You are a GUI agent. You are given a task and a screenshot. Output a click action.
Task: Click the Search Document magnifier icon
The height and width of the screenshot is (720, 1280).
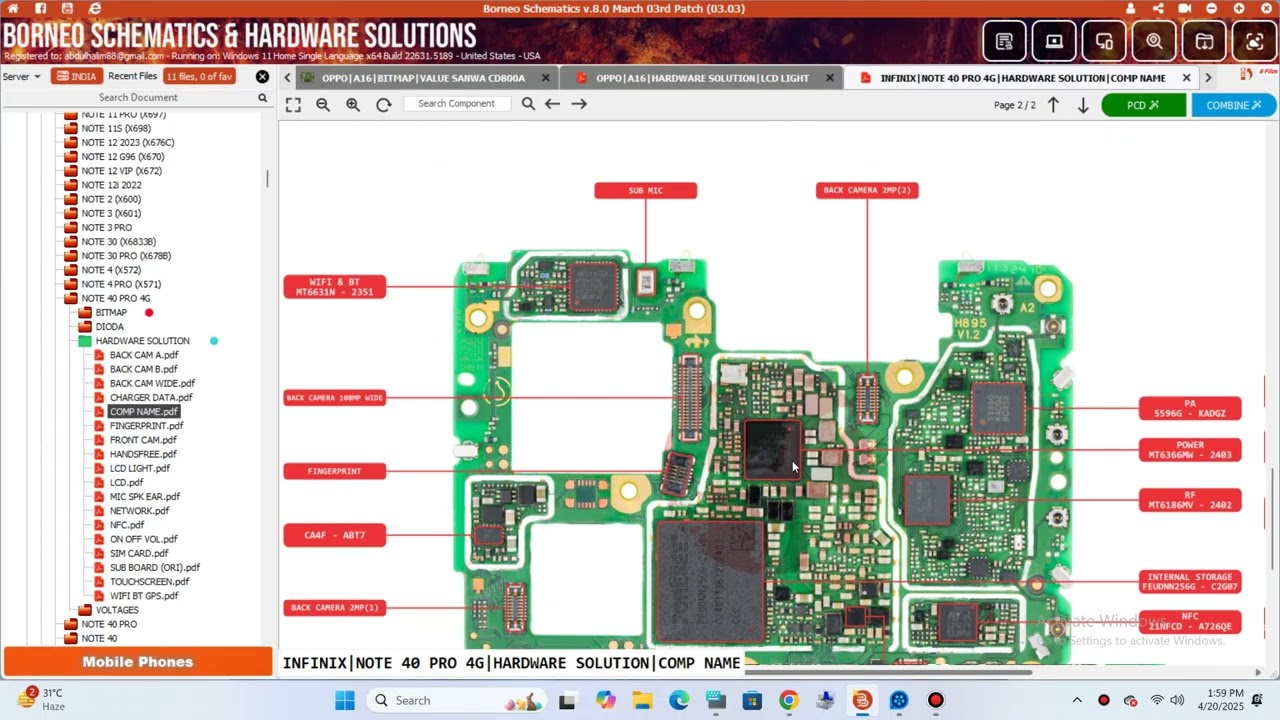click(263, 98)
